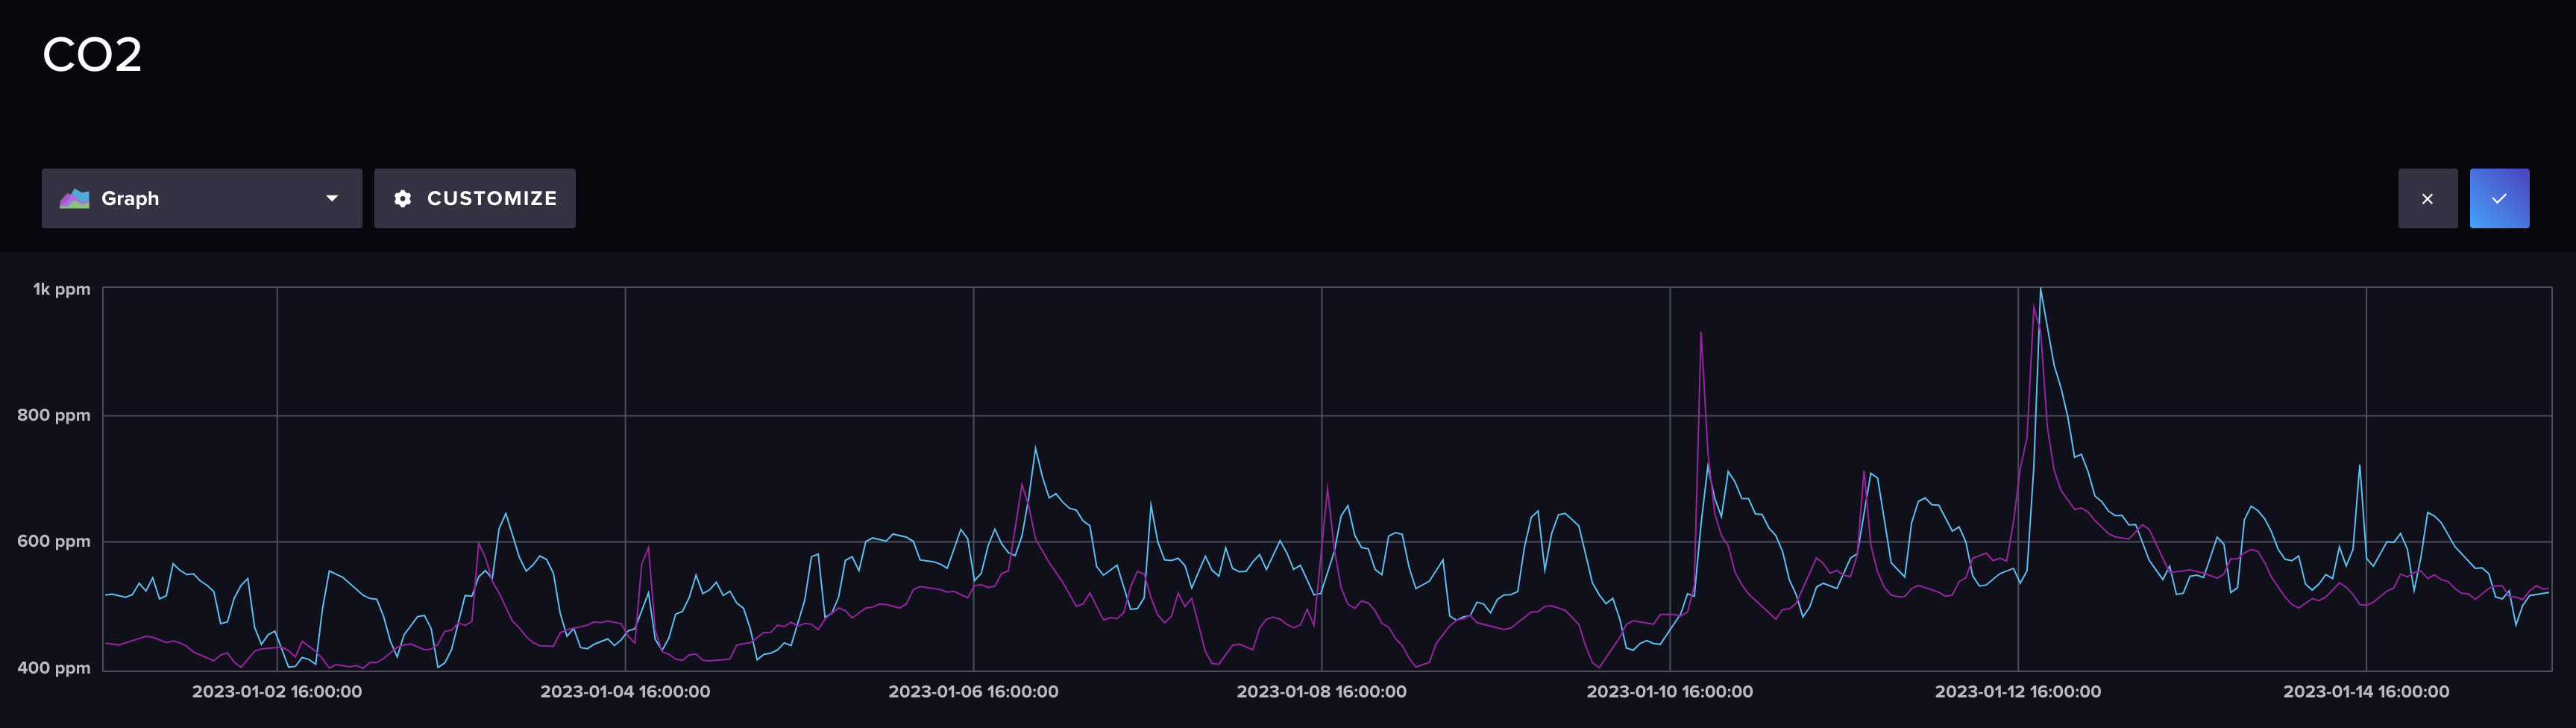Click the 800 ppm axis label
The height and width of the screenshot is (728, 2576).
pyautogui.click(x=54, y=415)
